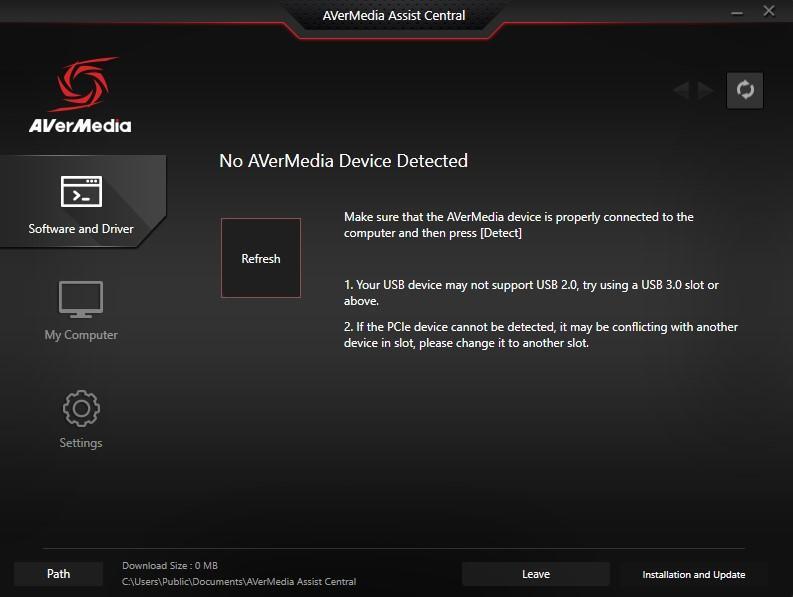Click the 'properly connected' instruction text
The image size is (793, 597).
coord(518,225)
